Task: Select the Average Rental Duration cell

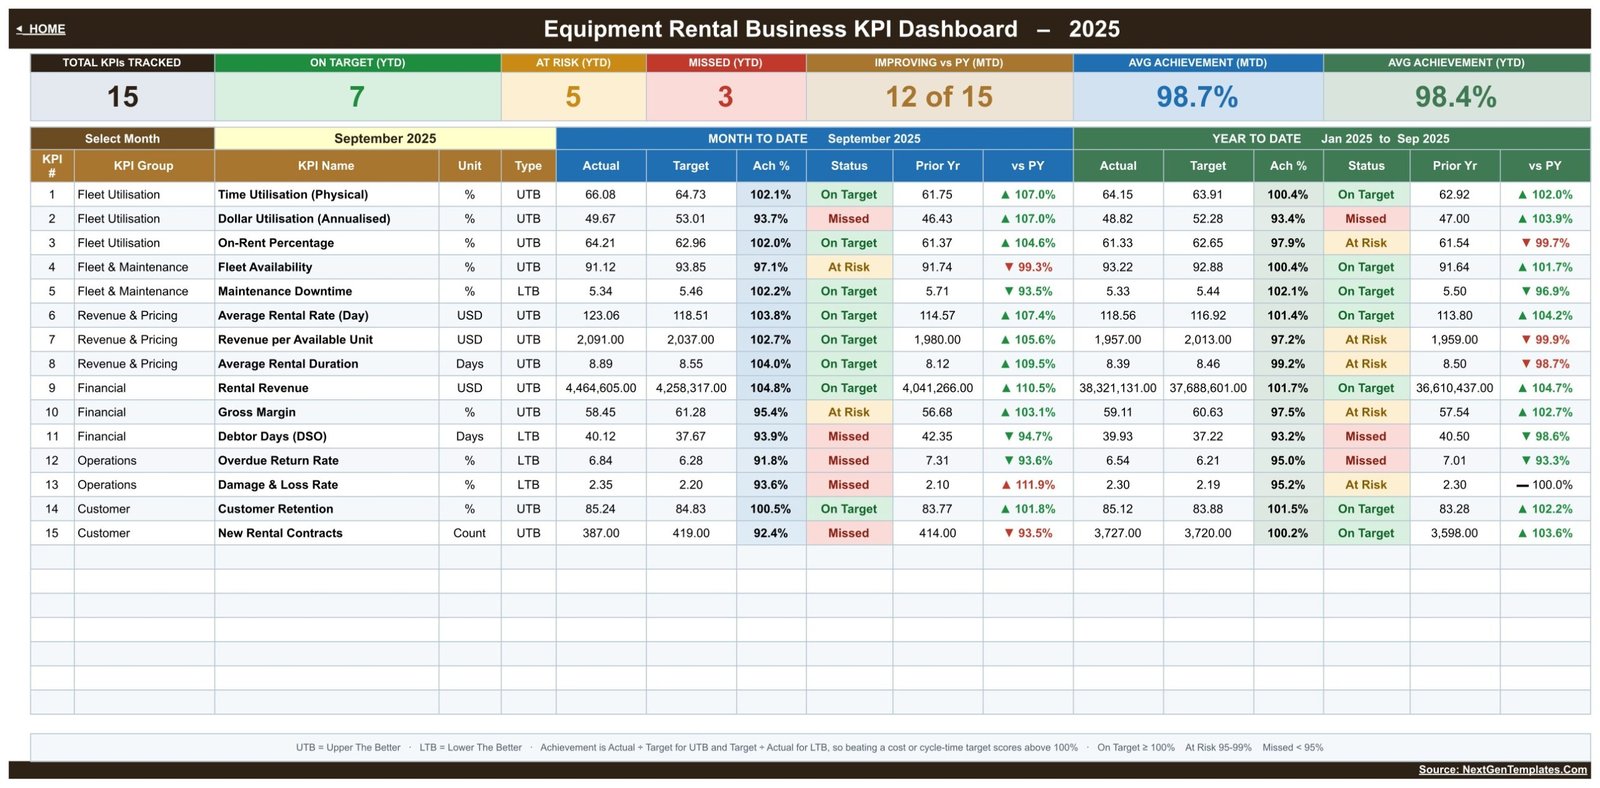Action: click(x=326, y=364)
